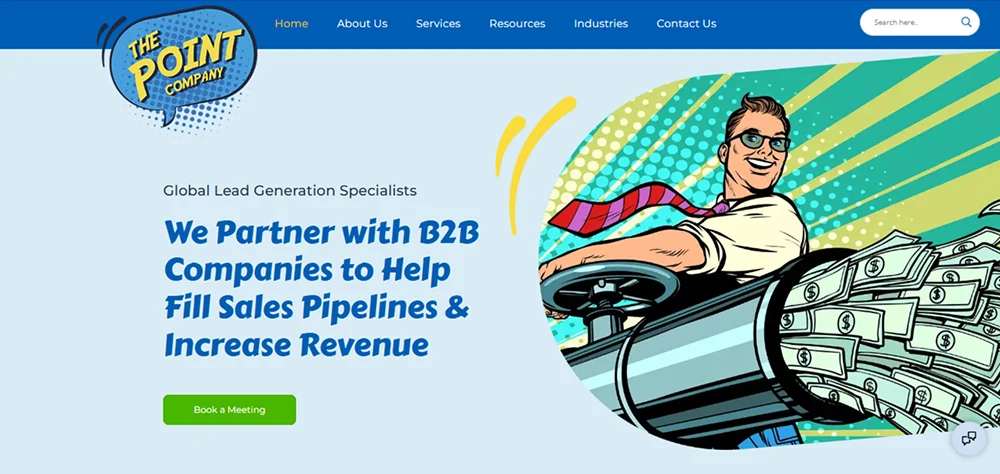
Task: Expand the Resources menu
Action: click(x=517, y=24)
